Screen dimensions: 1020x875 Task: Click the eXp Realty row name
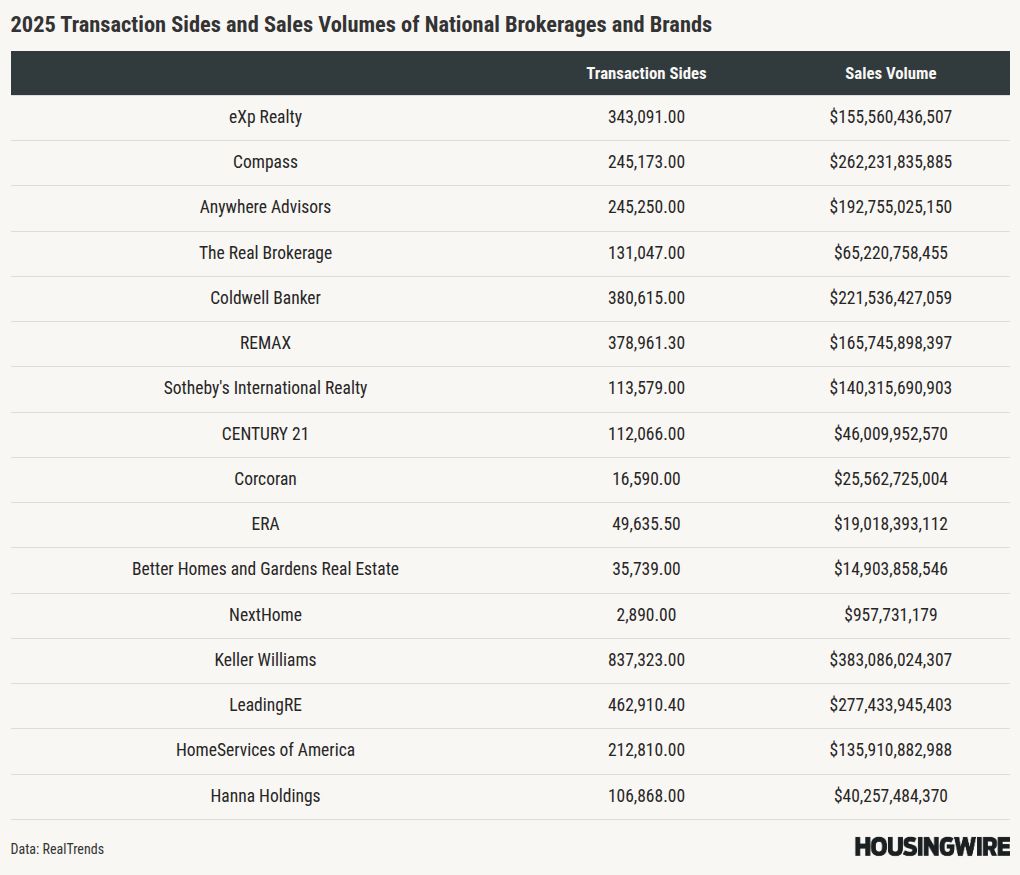coord(265,117)
